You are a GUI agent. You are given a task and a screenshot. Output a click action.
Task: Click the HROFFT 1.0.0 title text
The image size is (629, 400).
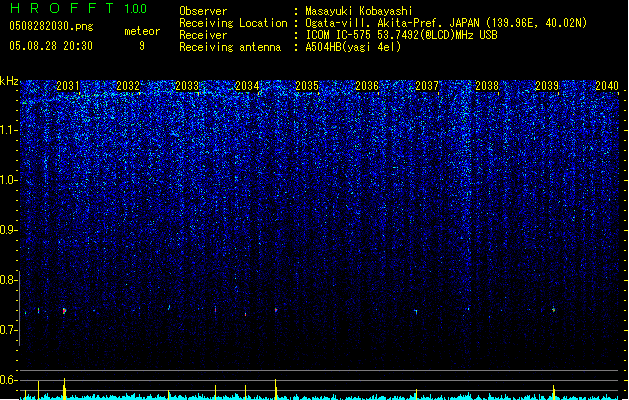tap(79, 8)
